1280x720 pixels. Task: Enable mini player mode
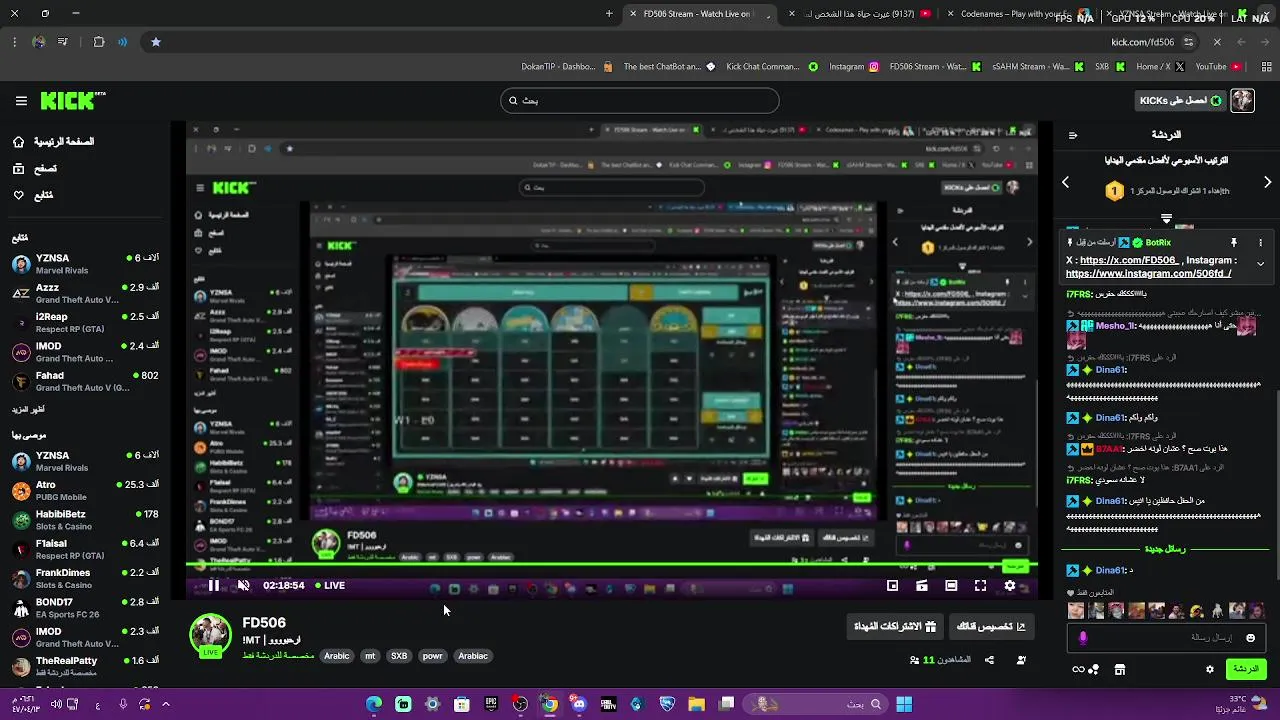click(x=893, y=586)
